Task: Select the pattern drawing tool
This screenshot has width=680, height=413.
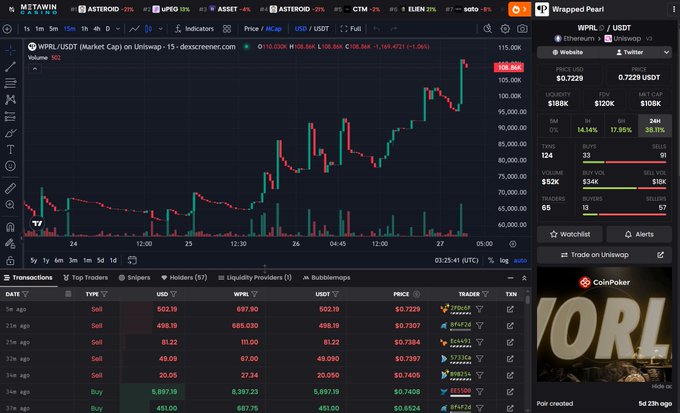Action: pos(10,99)
